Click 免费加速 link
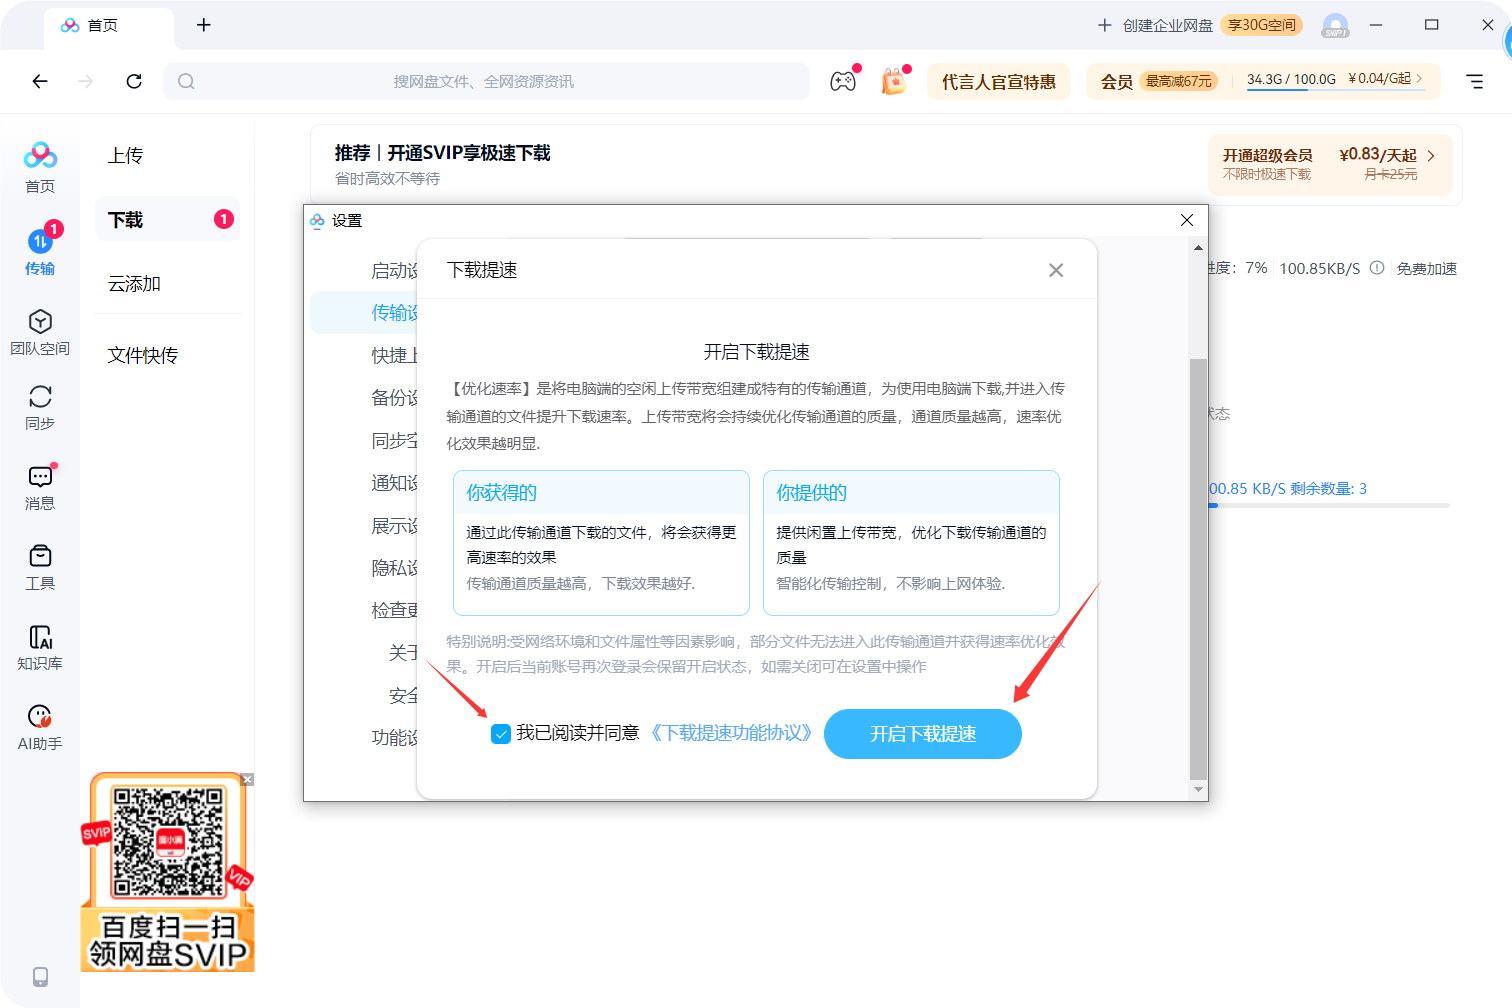Screen dimensions: 1512x1008 [1427, 268]
